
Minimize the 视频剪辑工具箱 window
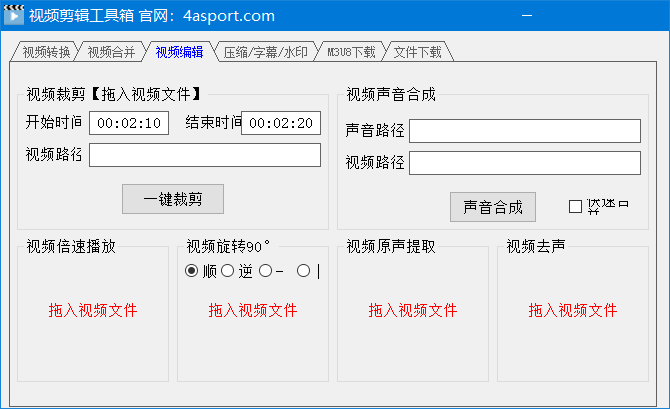click(x=527, y=15)
